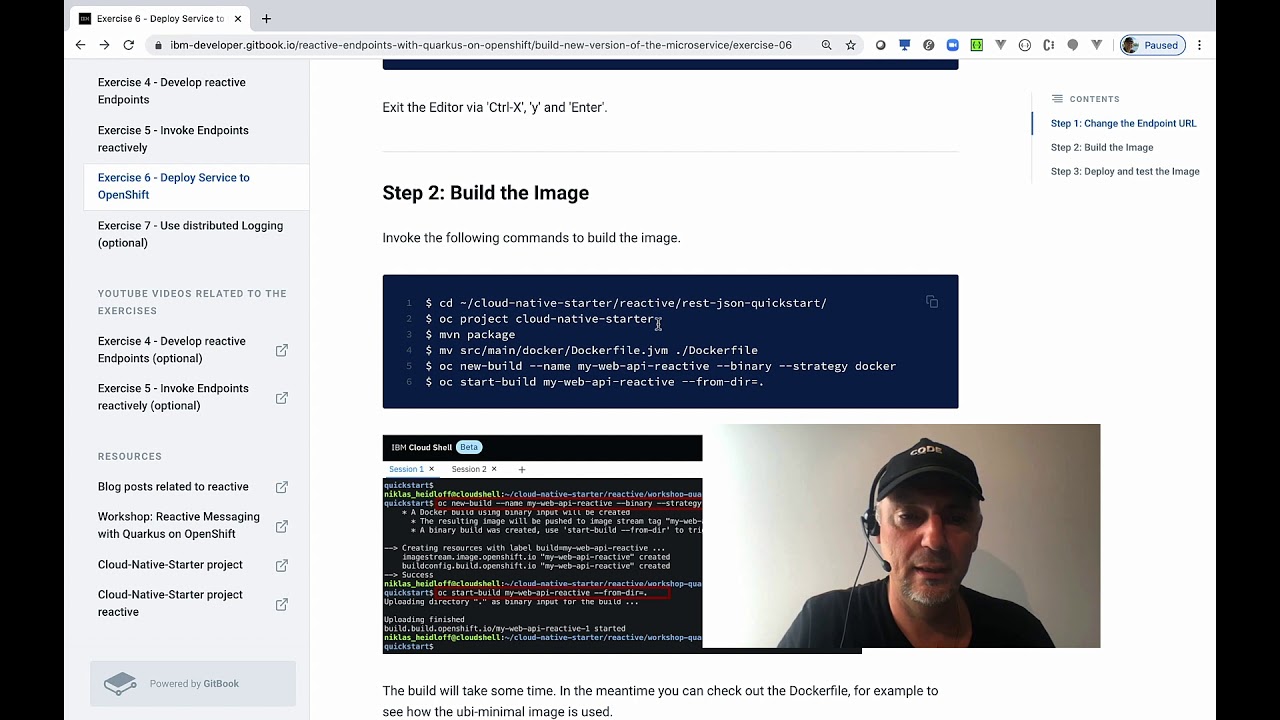Click the site info lock icon in address bar
The height and width of the screenshot is (720, 1280).
click(x=157, y=45)
